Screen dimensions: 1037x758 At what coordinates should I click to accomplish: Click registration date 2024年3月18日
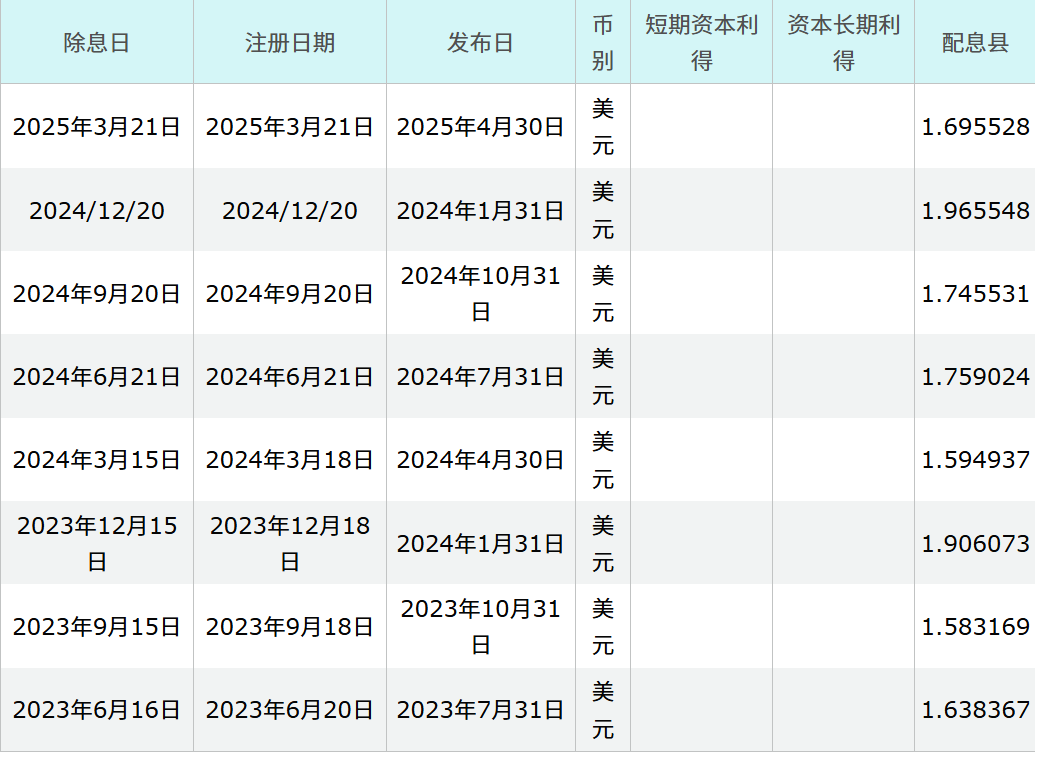tap(290, 459)
